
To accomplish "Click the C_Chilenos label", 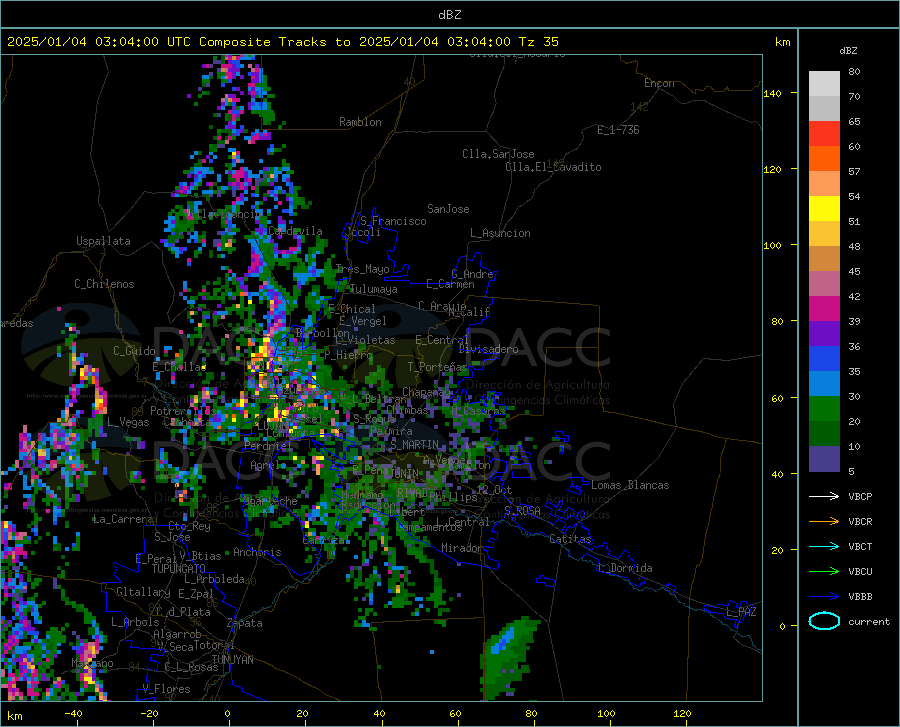I will [x=104, y=284].
